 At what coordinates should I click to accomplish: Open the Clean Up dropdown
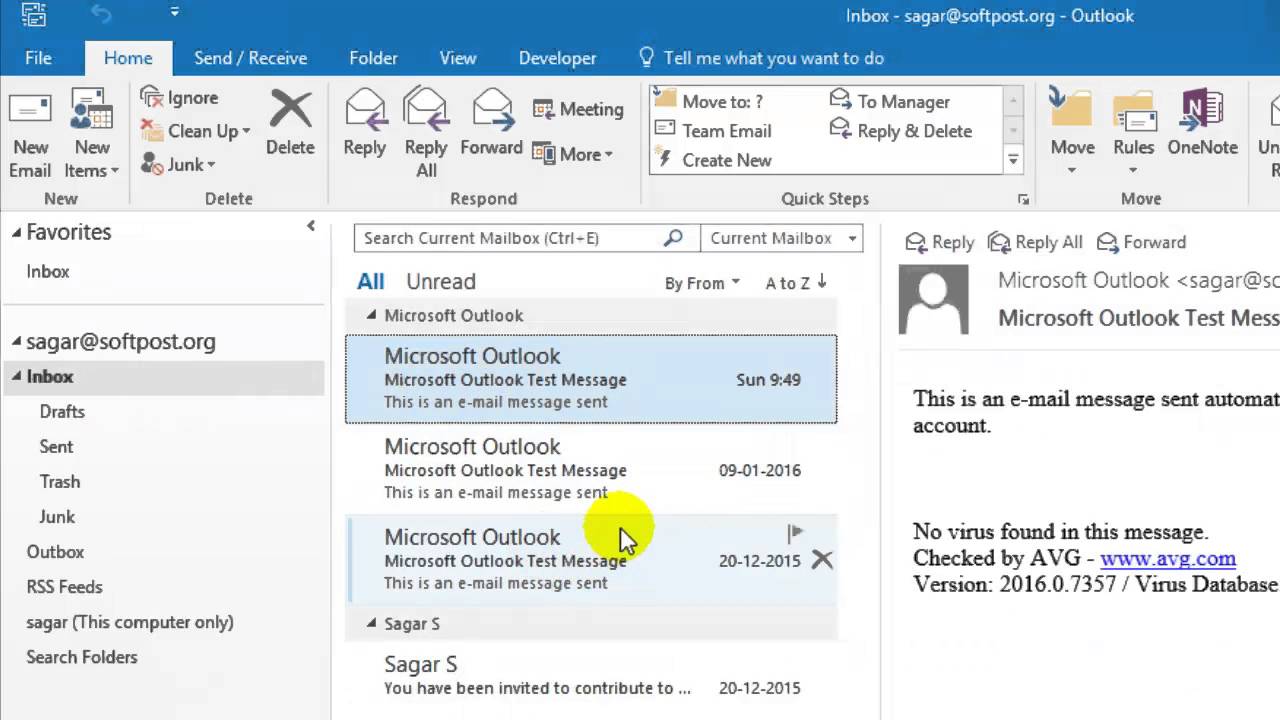tap(196, 131)
